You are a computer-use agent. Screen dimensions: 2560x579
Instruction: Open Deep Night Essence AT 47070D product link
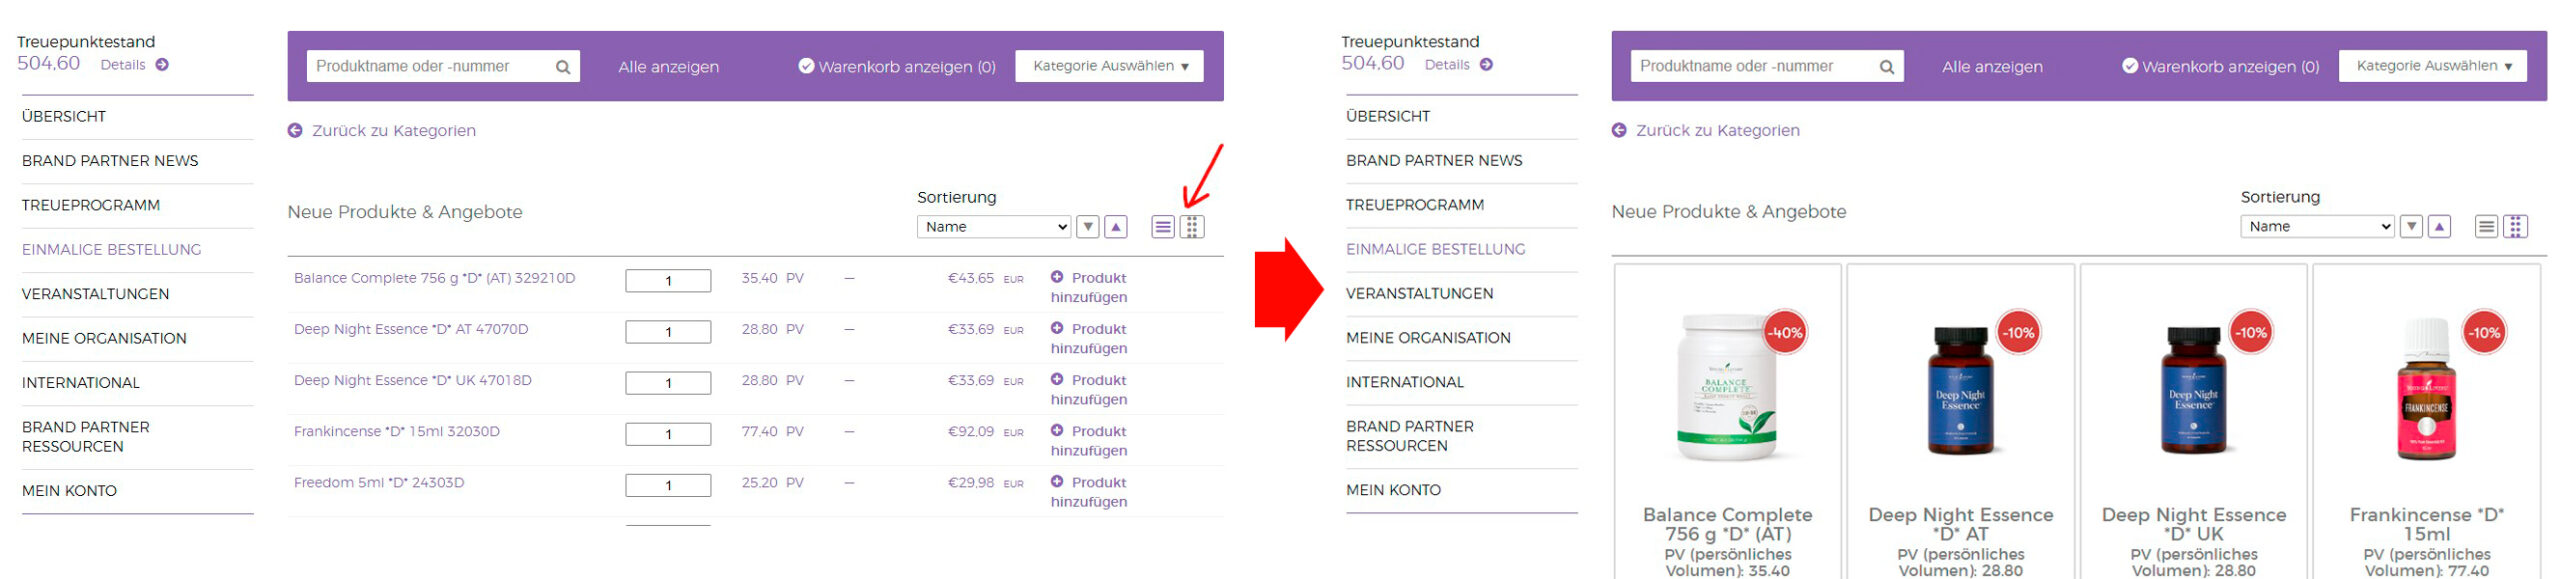coord(410,329)
